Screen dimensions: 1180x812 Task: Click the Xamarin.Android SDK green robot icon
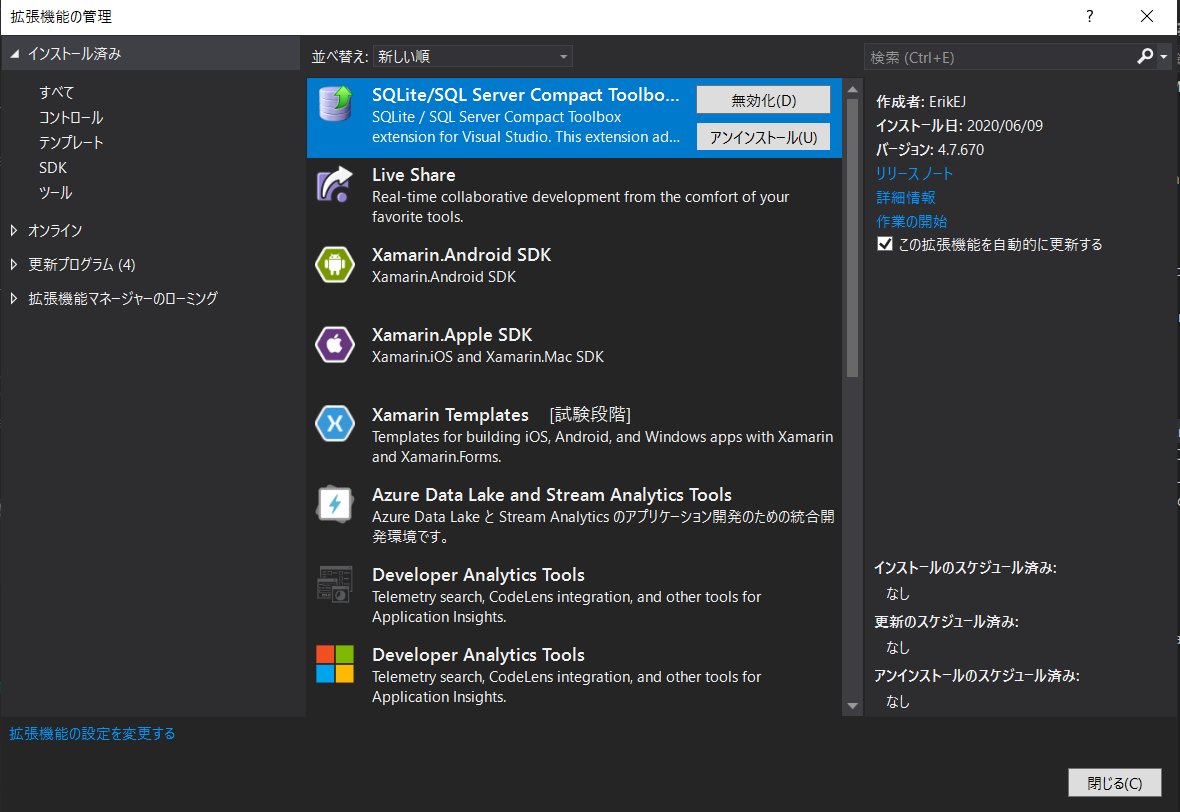[335, 264]
